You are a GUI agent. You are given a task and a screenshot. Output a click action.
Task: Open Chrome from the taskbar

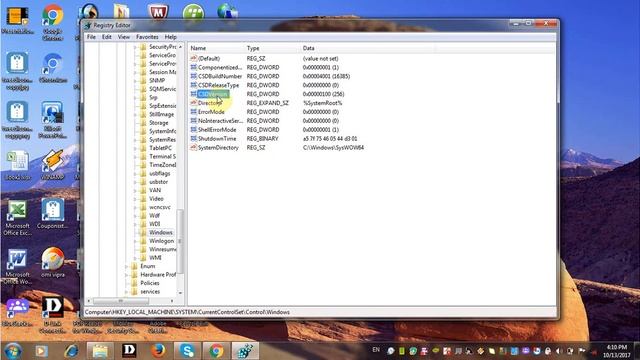pyautogui.click(x=216, y=351)
